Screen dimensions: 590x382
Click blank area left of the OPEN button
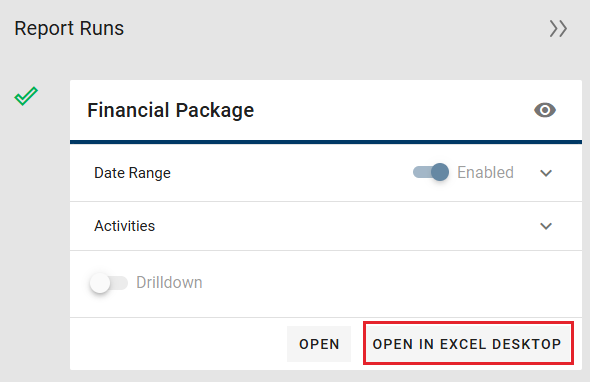pos(177,344)
